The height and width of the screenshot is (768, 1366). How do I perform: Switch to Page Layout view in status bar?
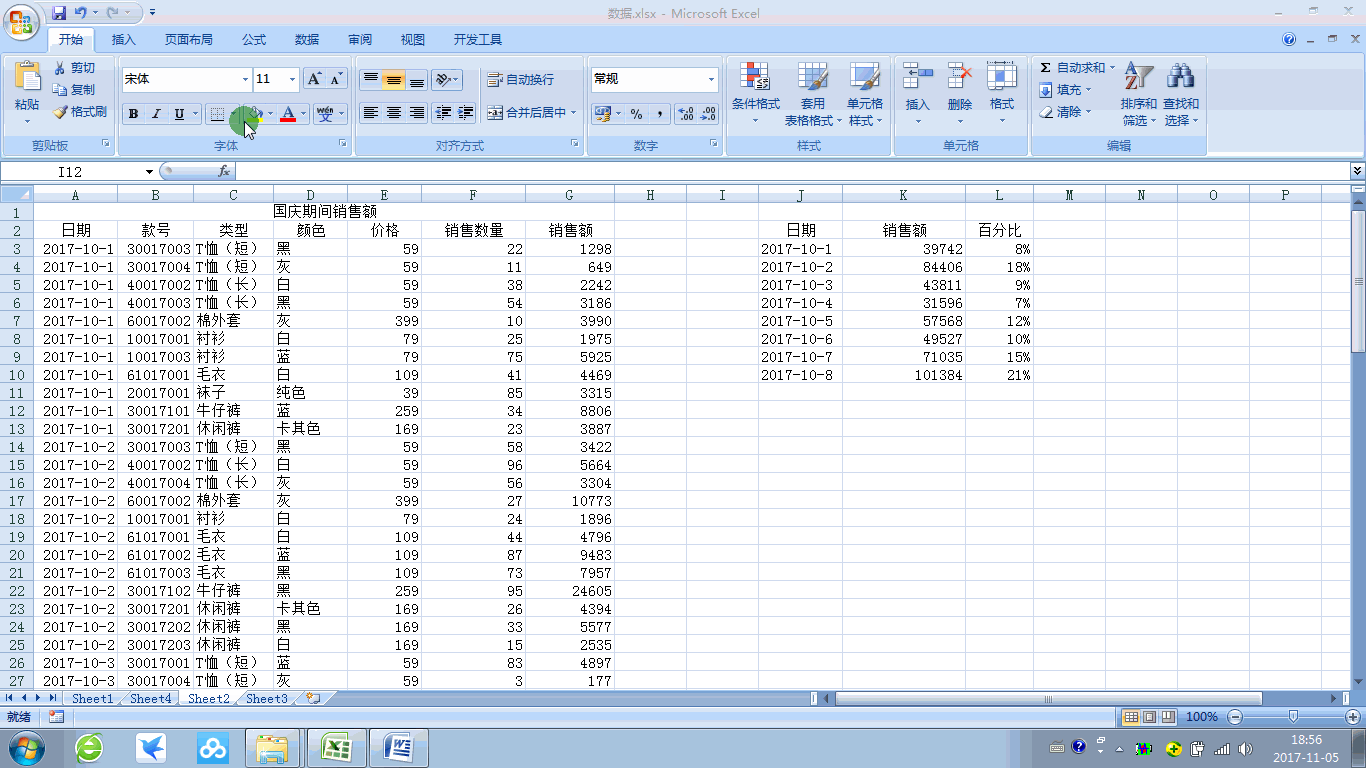coord(1149,717)
